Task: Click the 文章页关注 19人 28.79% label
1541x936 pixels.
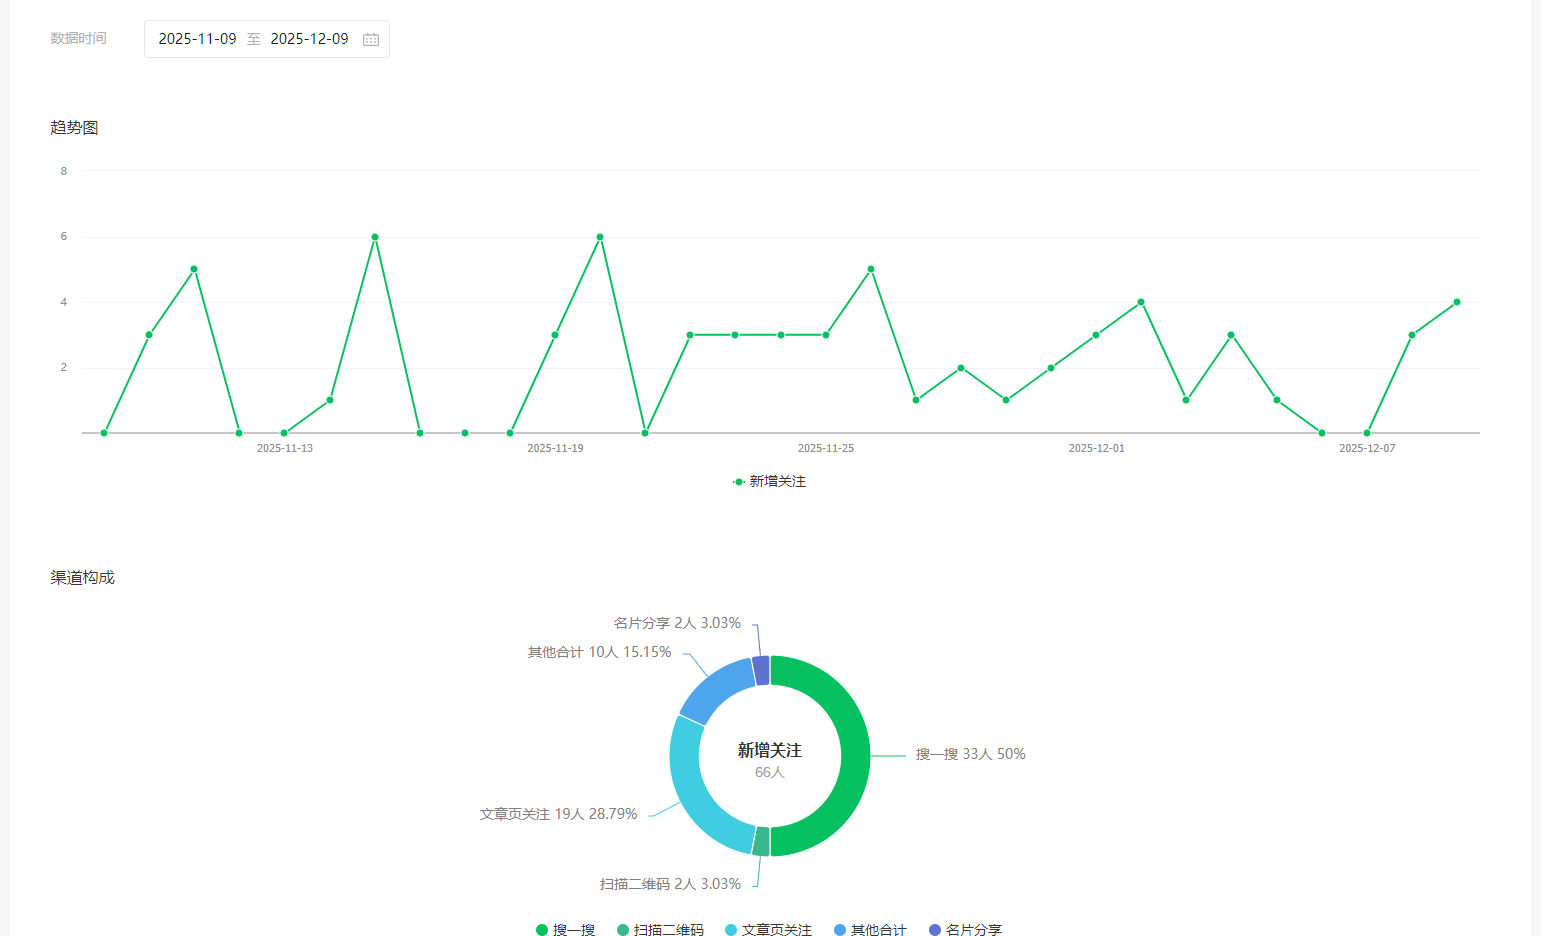Action: [558, 814]
